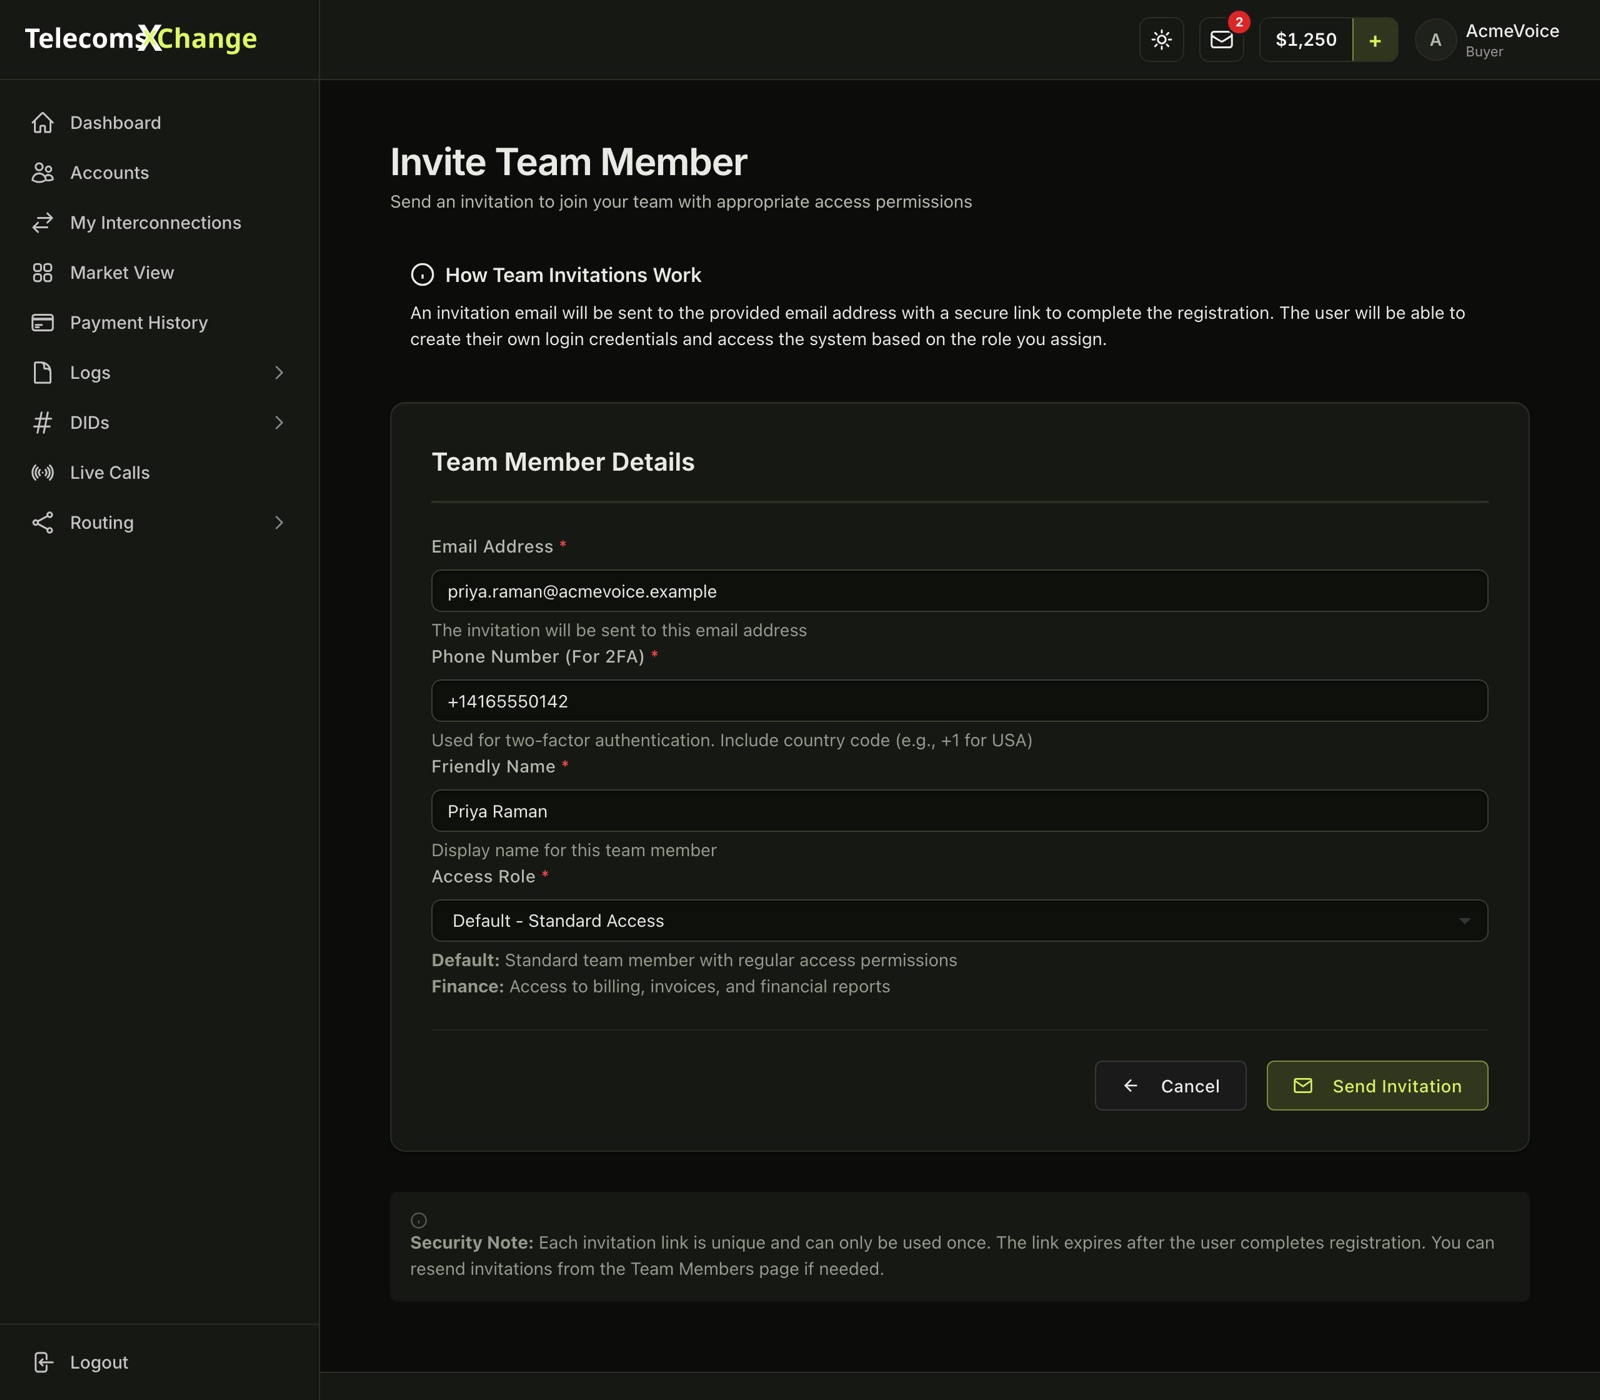Click the Live Calls broadcast icon
The width and height of the screenshot is (1600, 1400).
point(42,473)
